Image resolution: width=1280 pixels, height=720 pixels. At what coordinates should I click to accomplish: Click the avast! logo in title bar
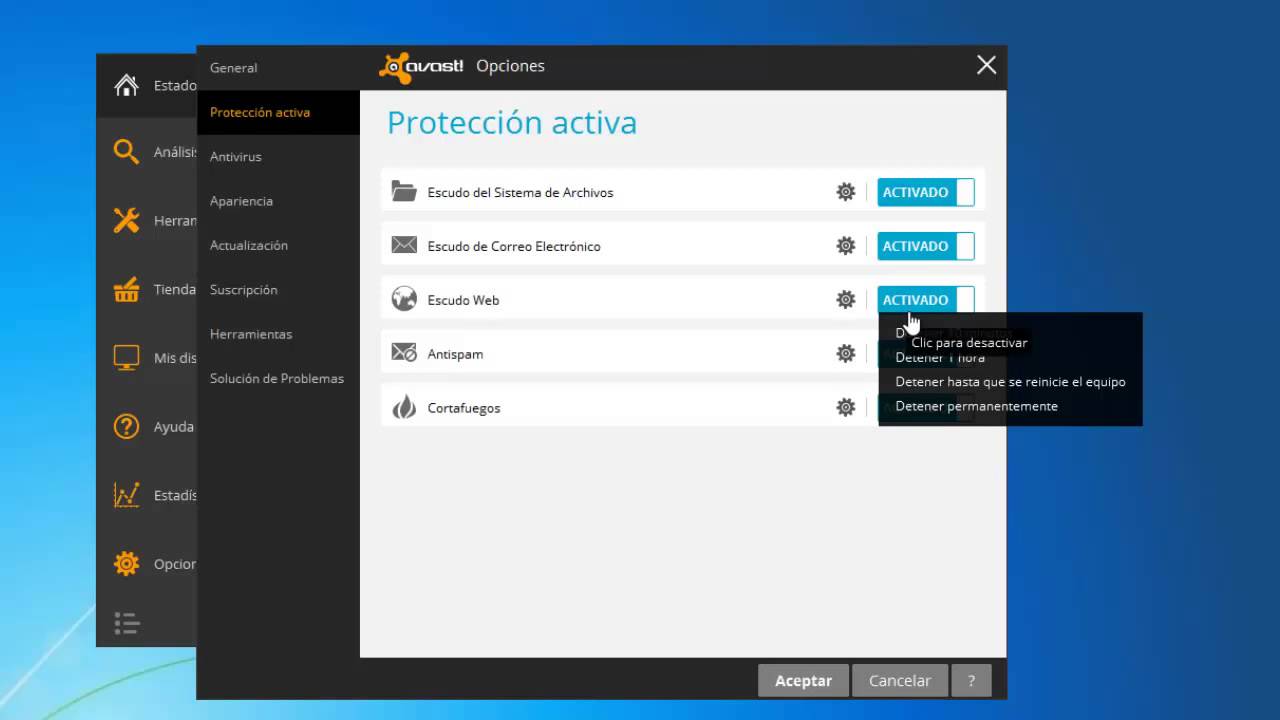[x=421, y=67]
